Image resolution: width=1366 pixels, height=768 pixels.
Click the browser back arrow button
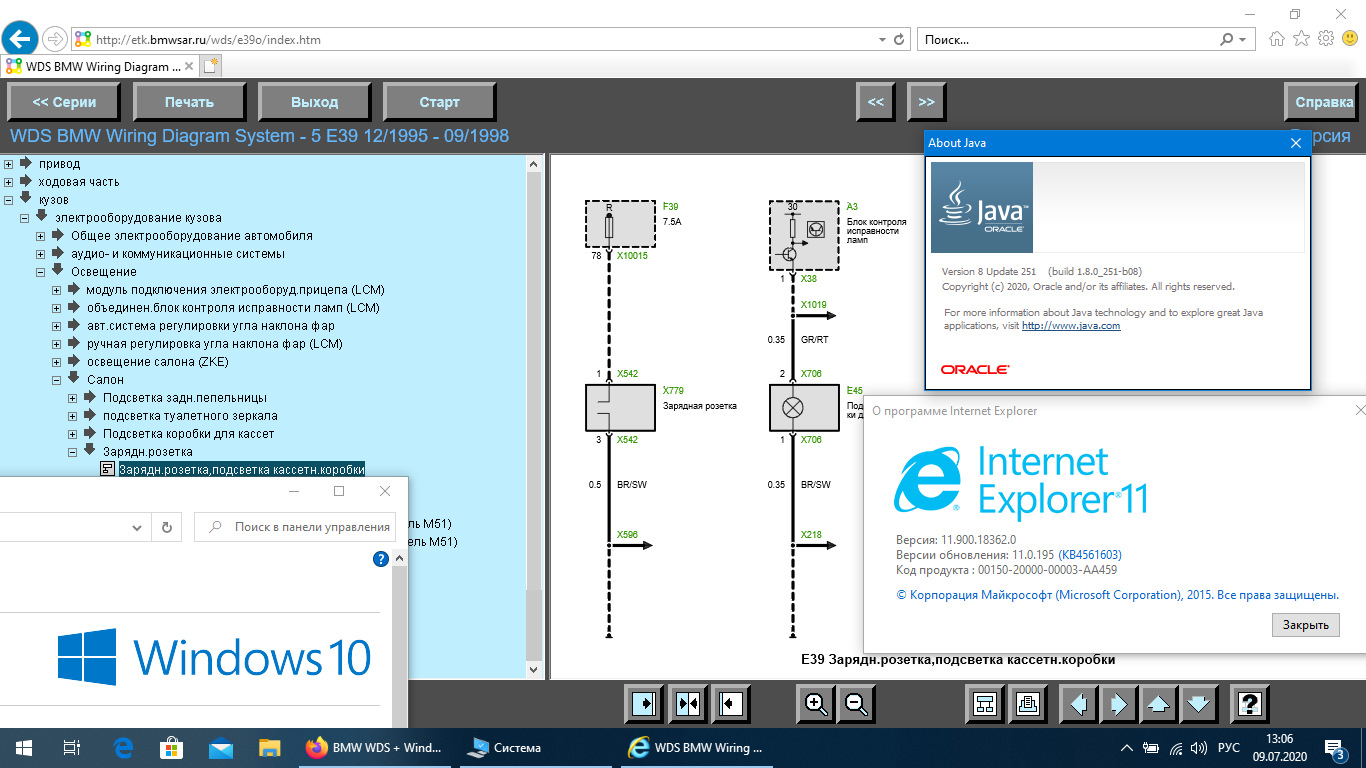[x=20, y=39]
